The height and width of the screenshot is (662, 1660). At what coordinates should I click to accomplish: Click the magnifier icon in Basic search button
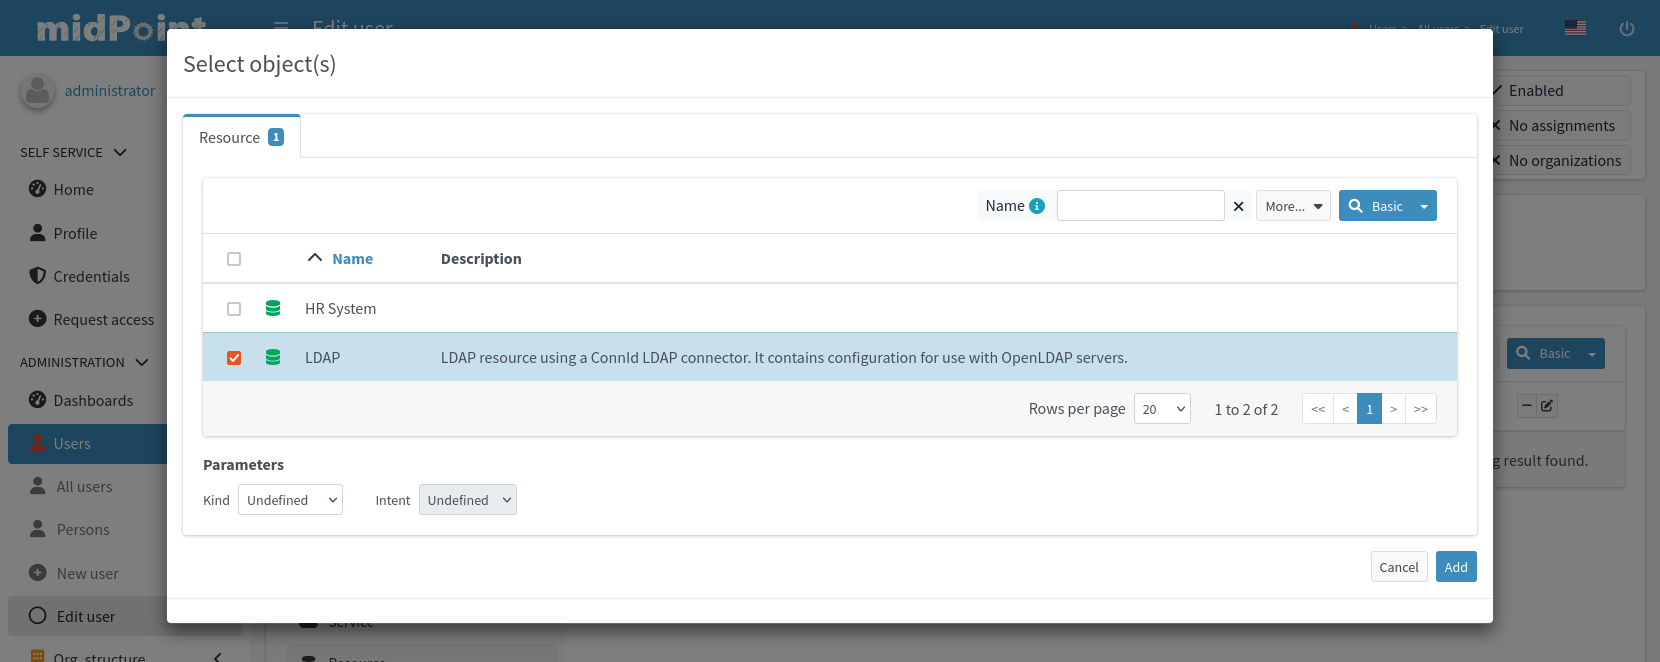click(x=1356, y=206)
